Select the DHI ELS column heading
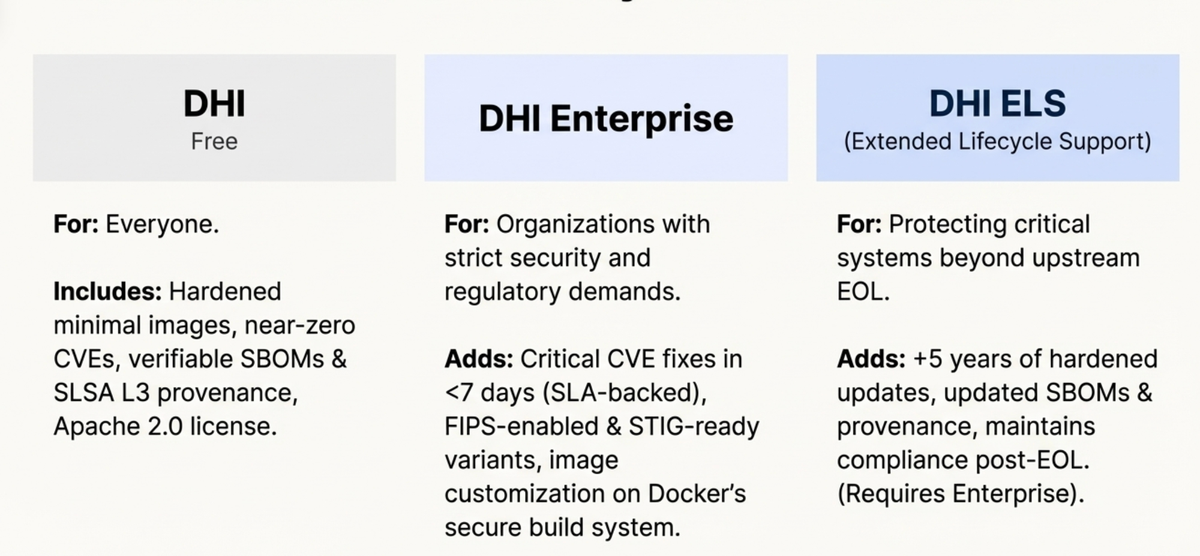 click(x=997, y=102)
